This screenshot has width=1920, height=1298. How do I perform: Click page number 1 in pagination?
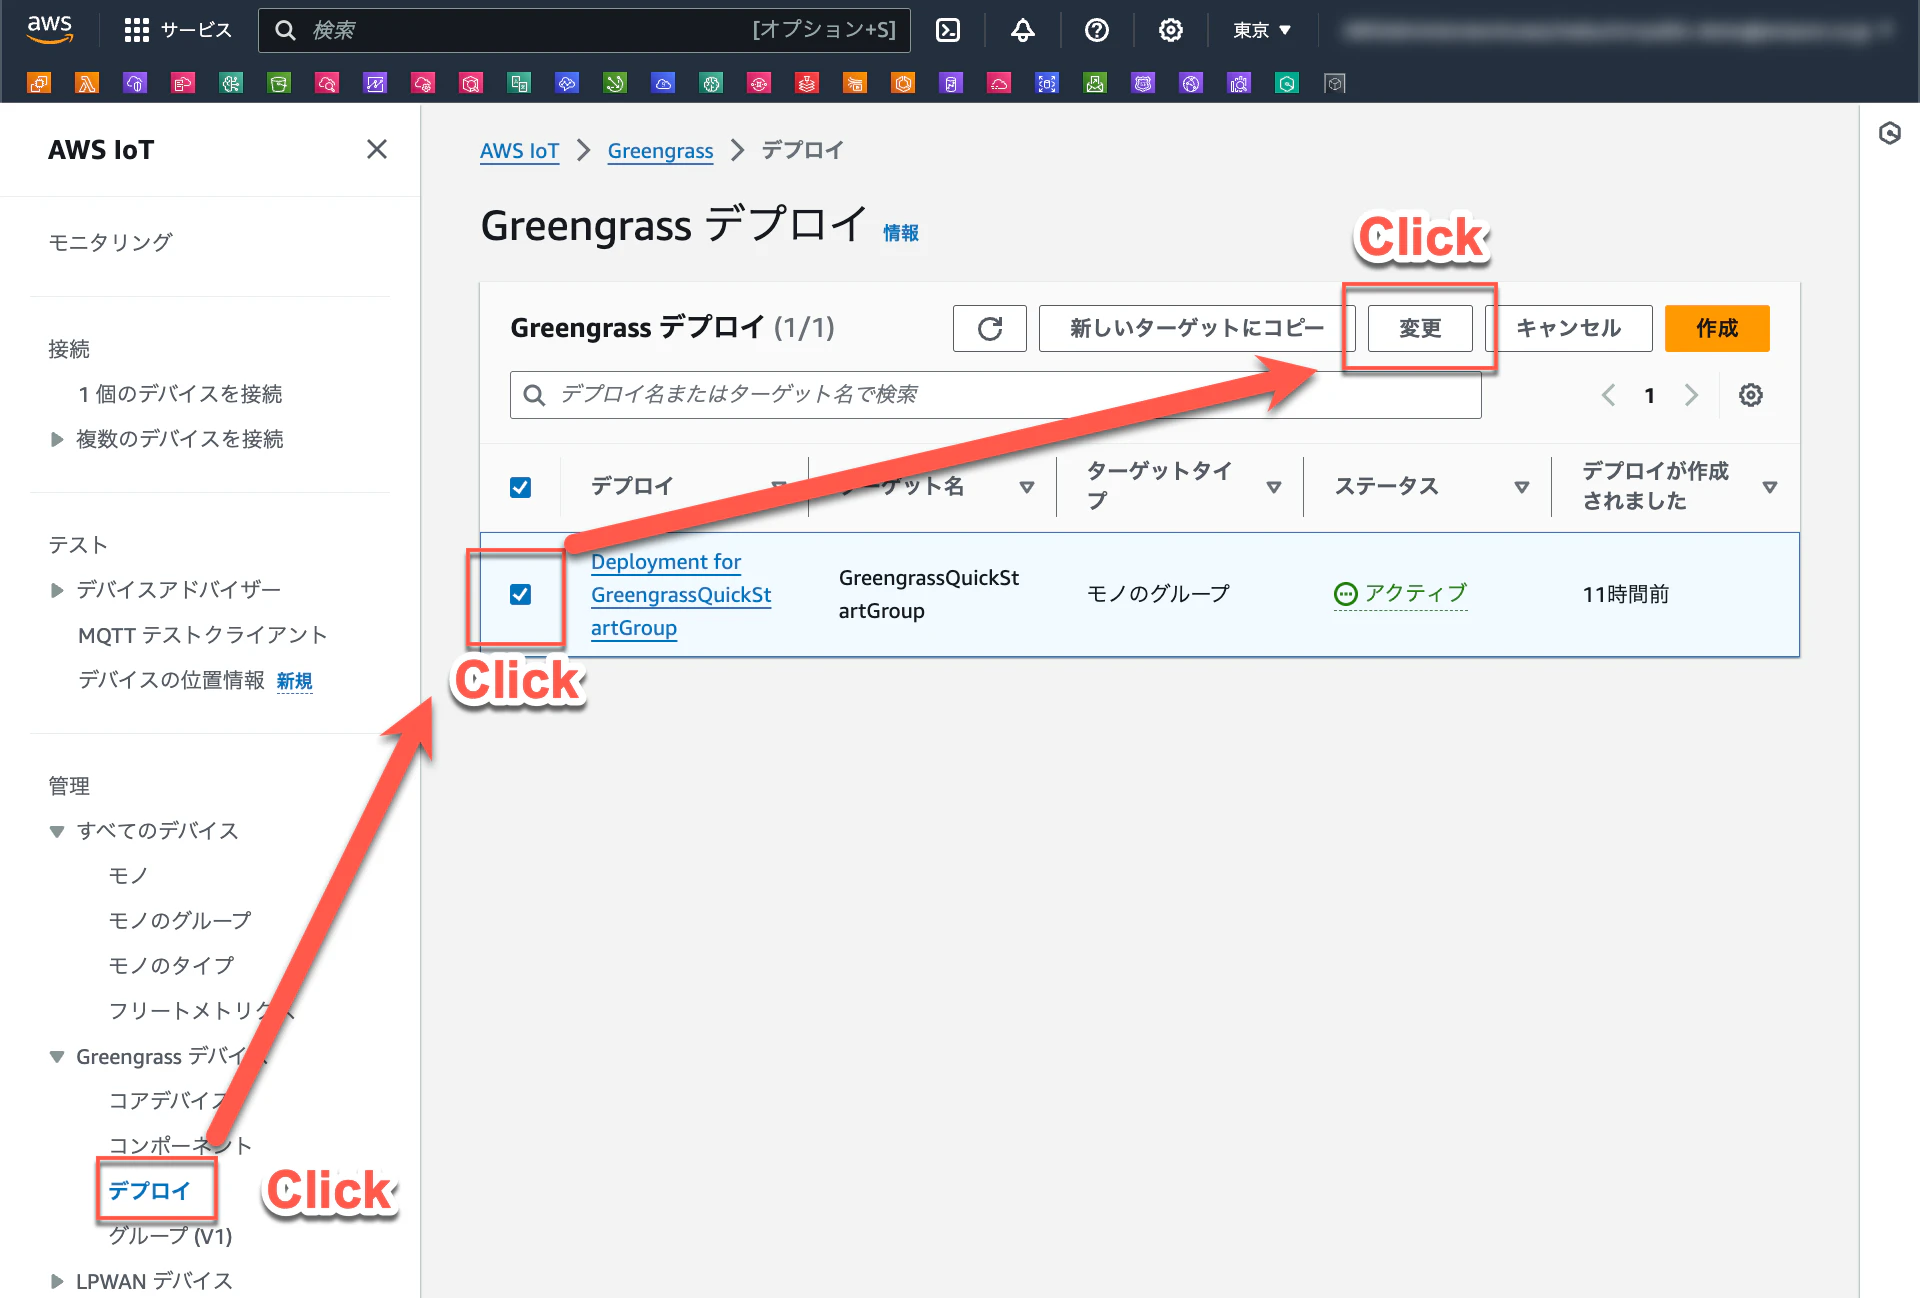coord(1649,395)
